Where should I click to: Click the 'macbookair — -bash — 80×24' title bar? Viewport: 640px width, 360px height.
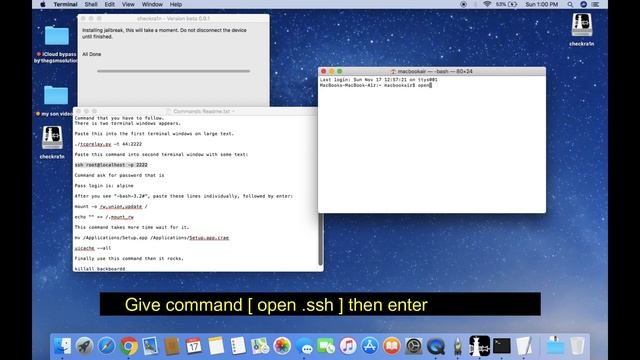(x=431, y=71)
